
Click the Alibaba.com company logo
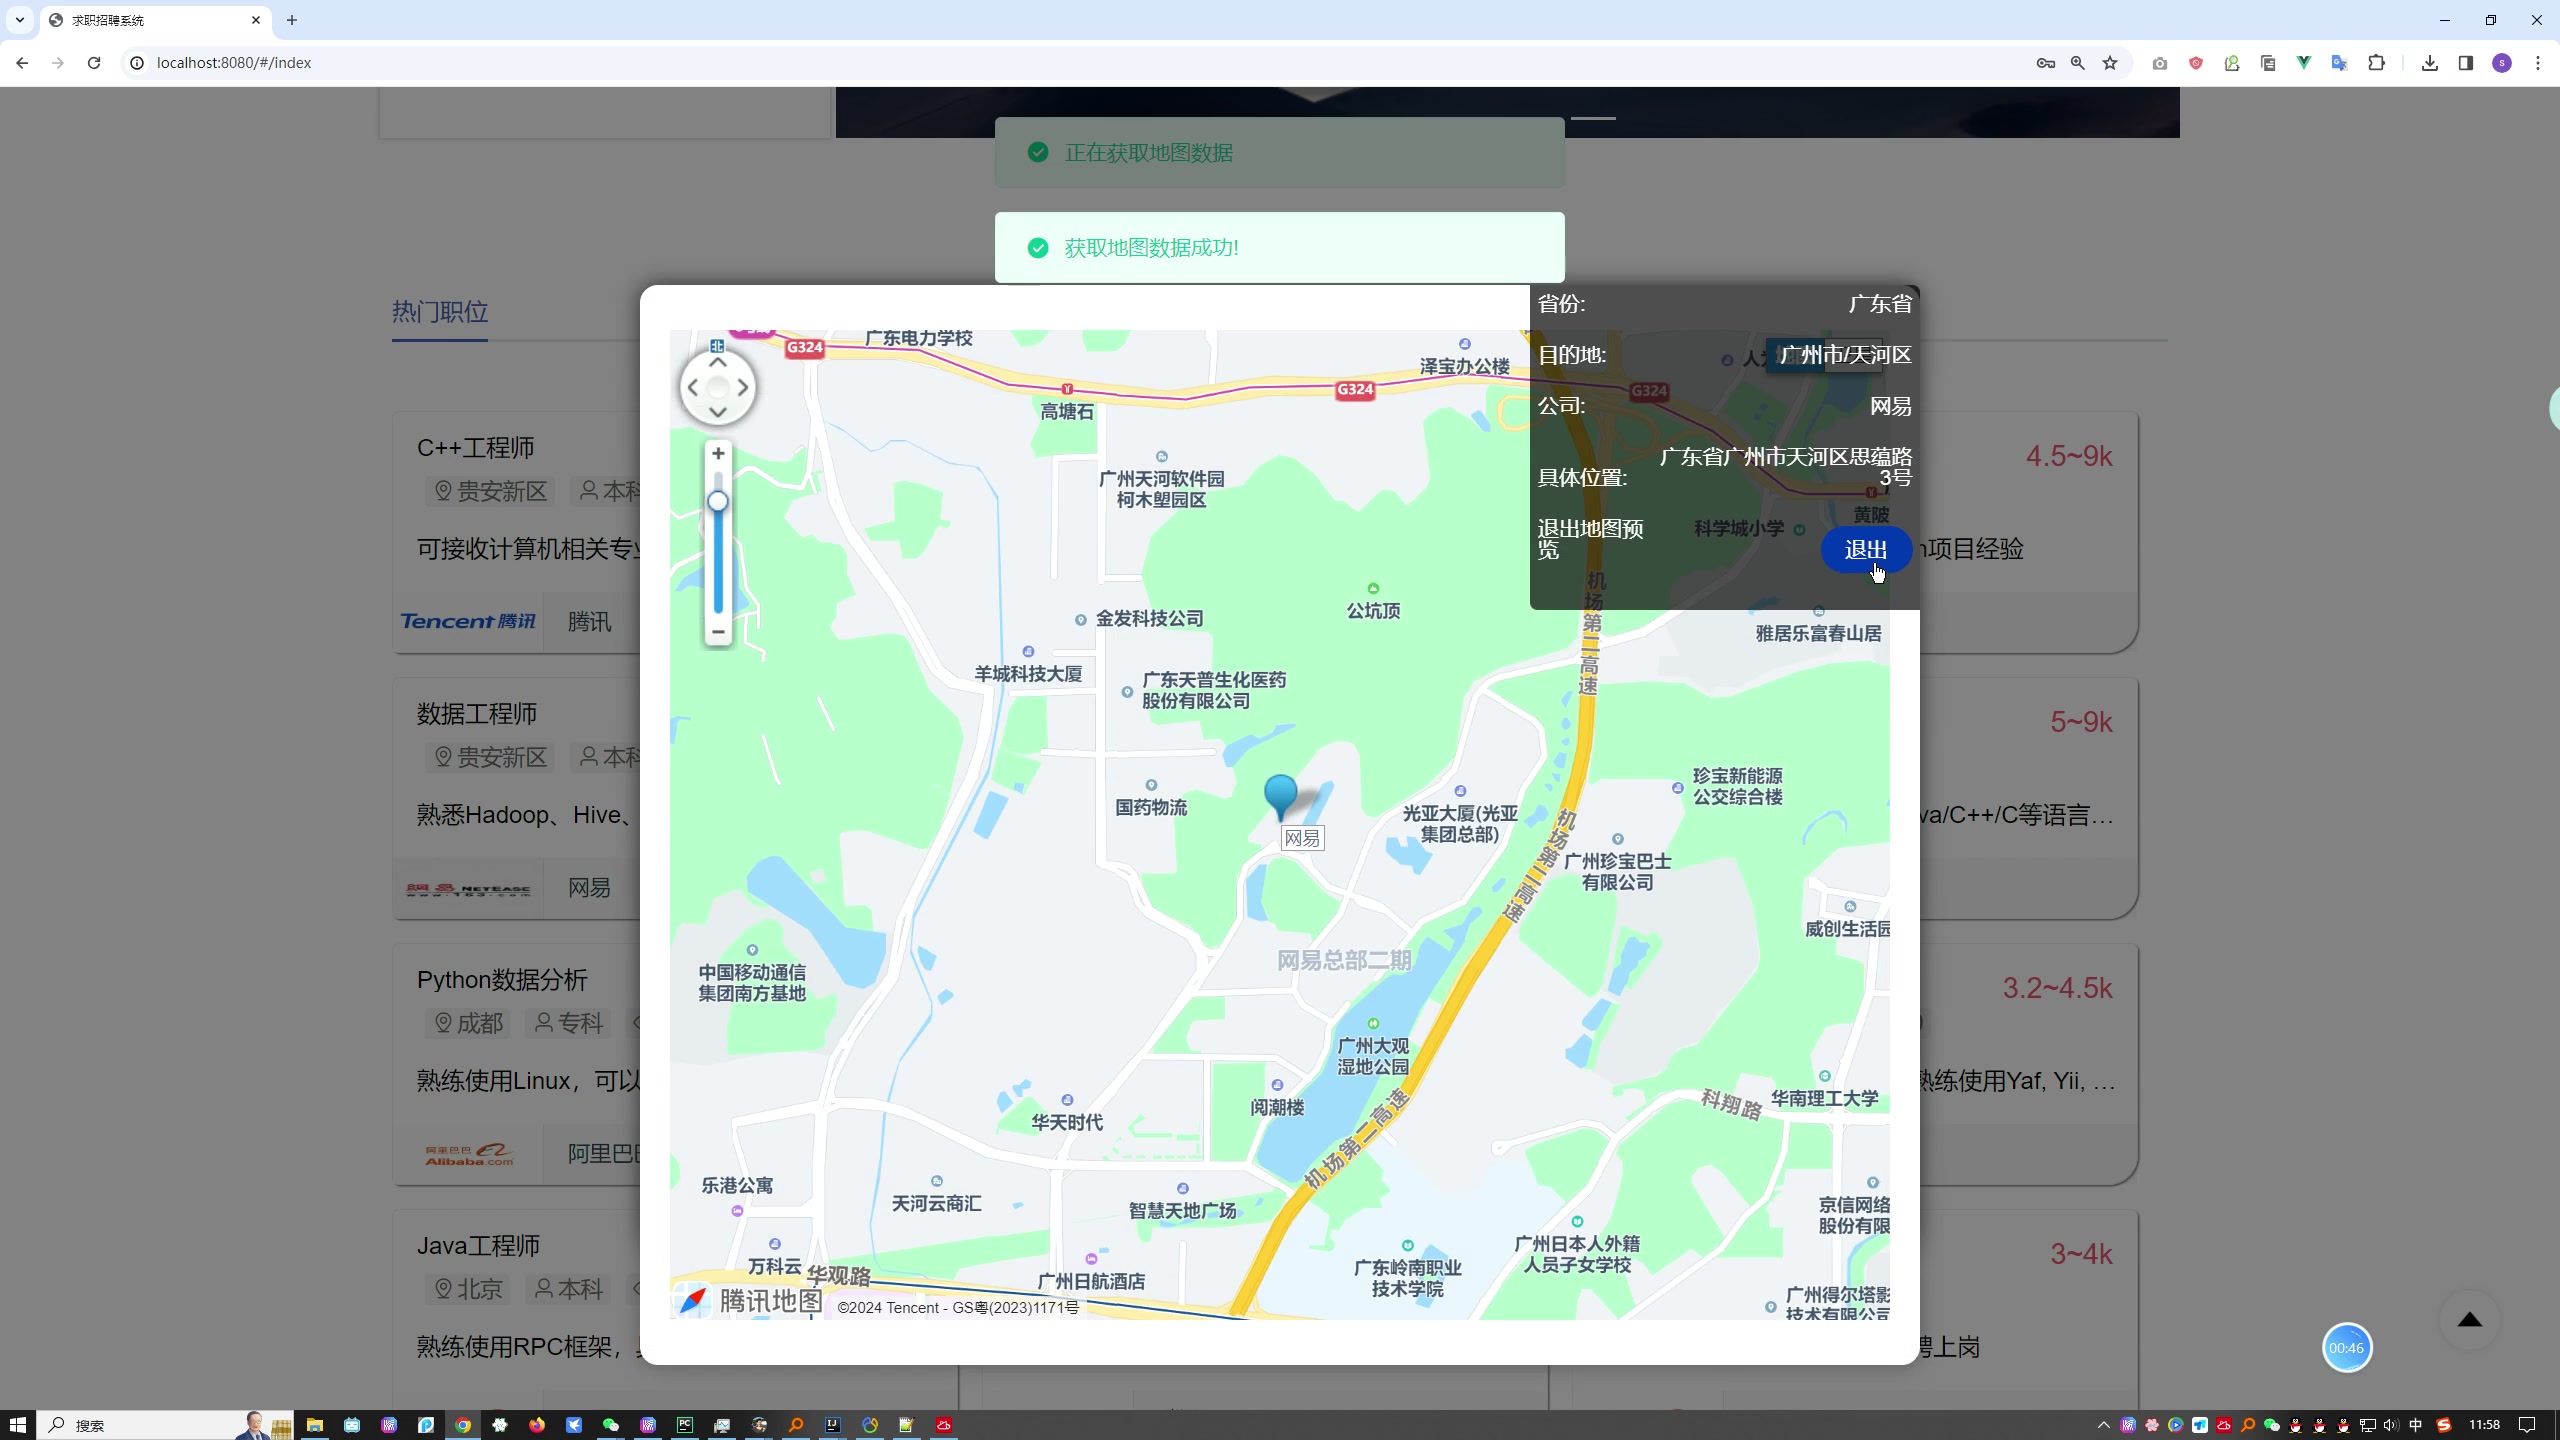[x=469, y=1154]
